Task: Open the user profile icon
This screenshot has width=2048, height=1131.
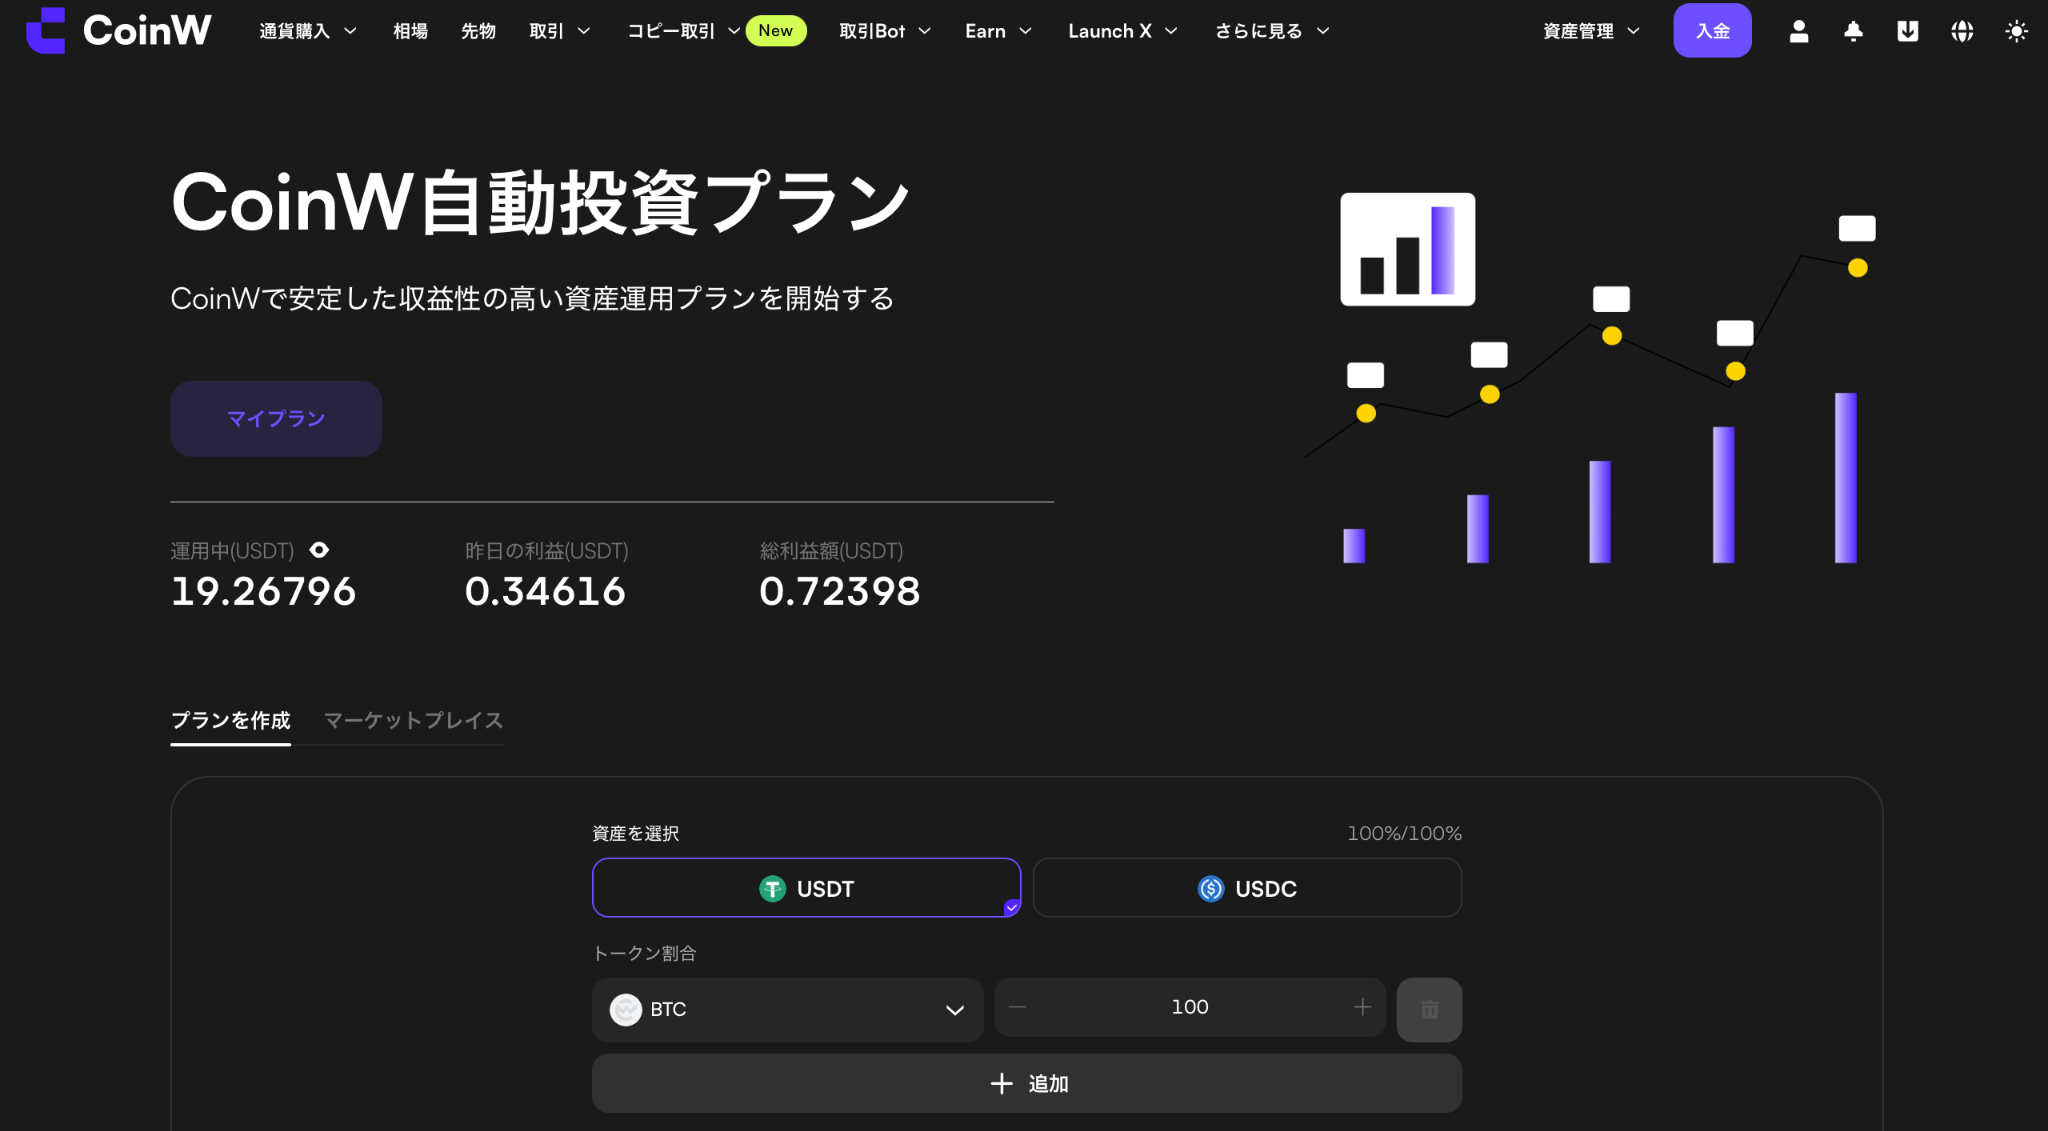Action: click(1798, 31)
